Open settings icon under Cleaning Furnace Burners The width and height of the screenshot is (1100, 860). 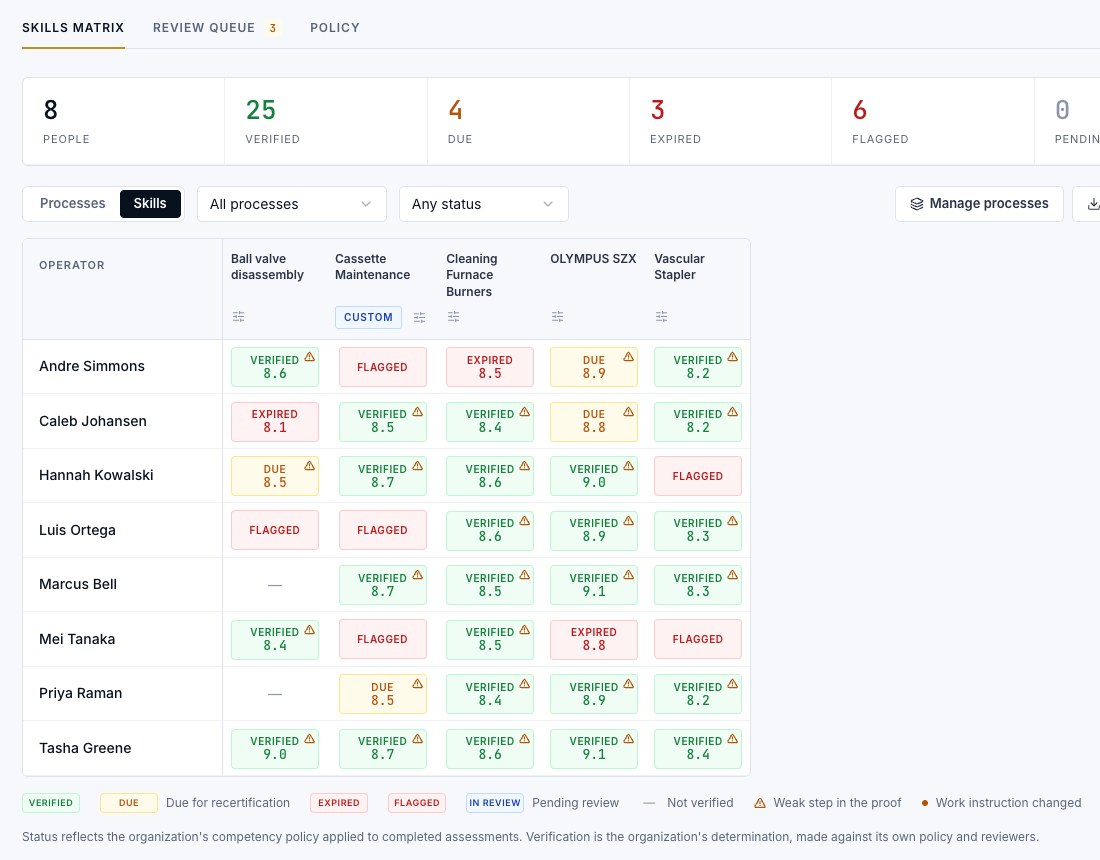click(x=453, y=317)
